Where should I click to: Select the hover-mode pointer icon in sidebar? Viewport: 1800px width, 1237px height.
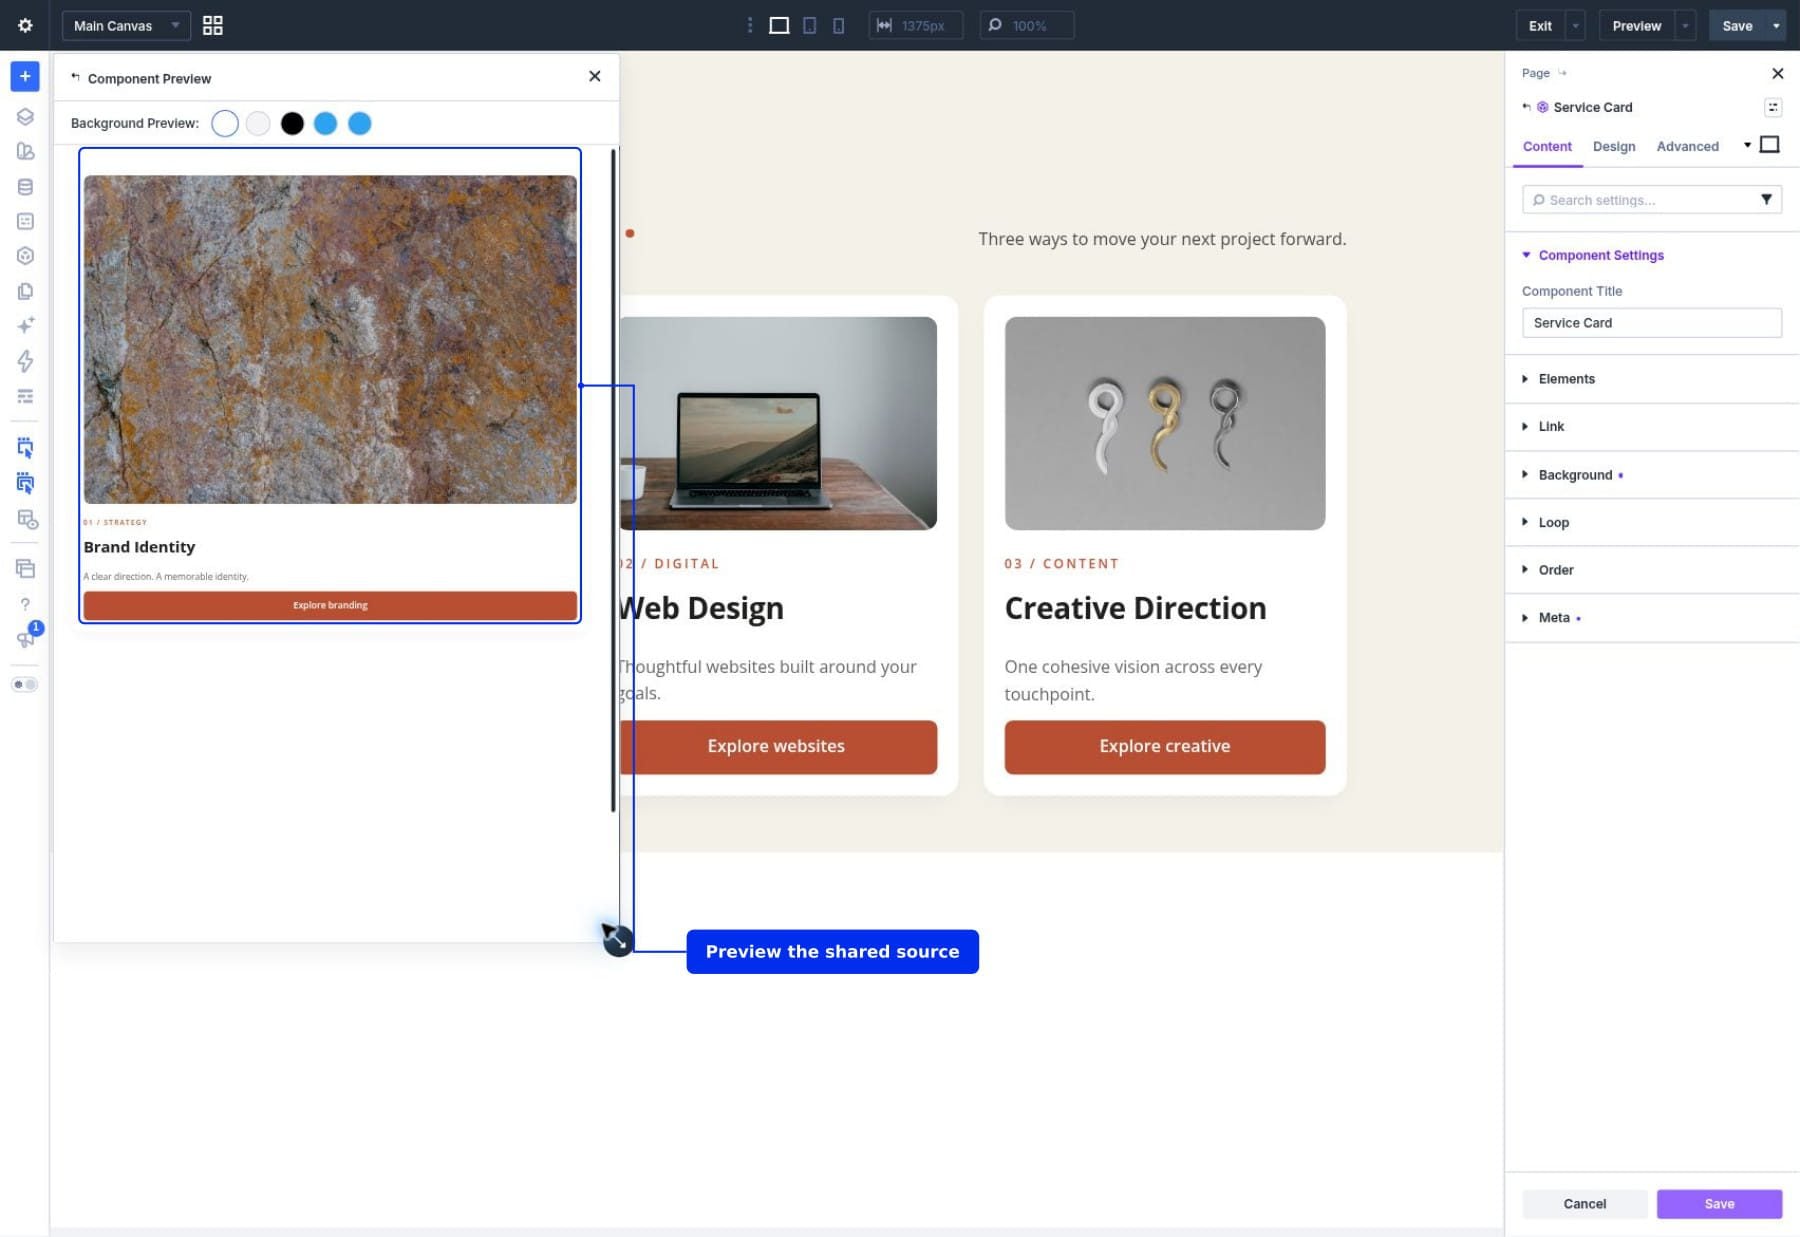pyautogui.click(x=25, y=483)
